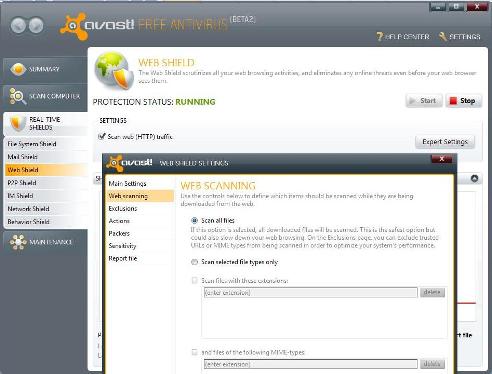This screenshot has width=492, height=374.
Task: Open Web scanning page in dialog
Action: click(x=140, y=196)
